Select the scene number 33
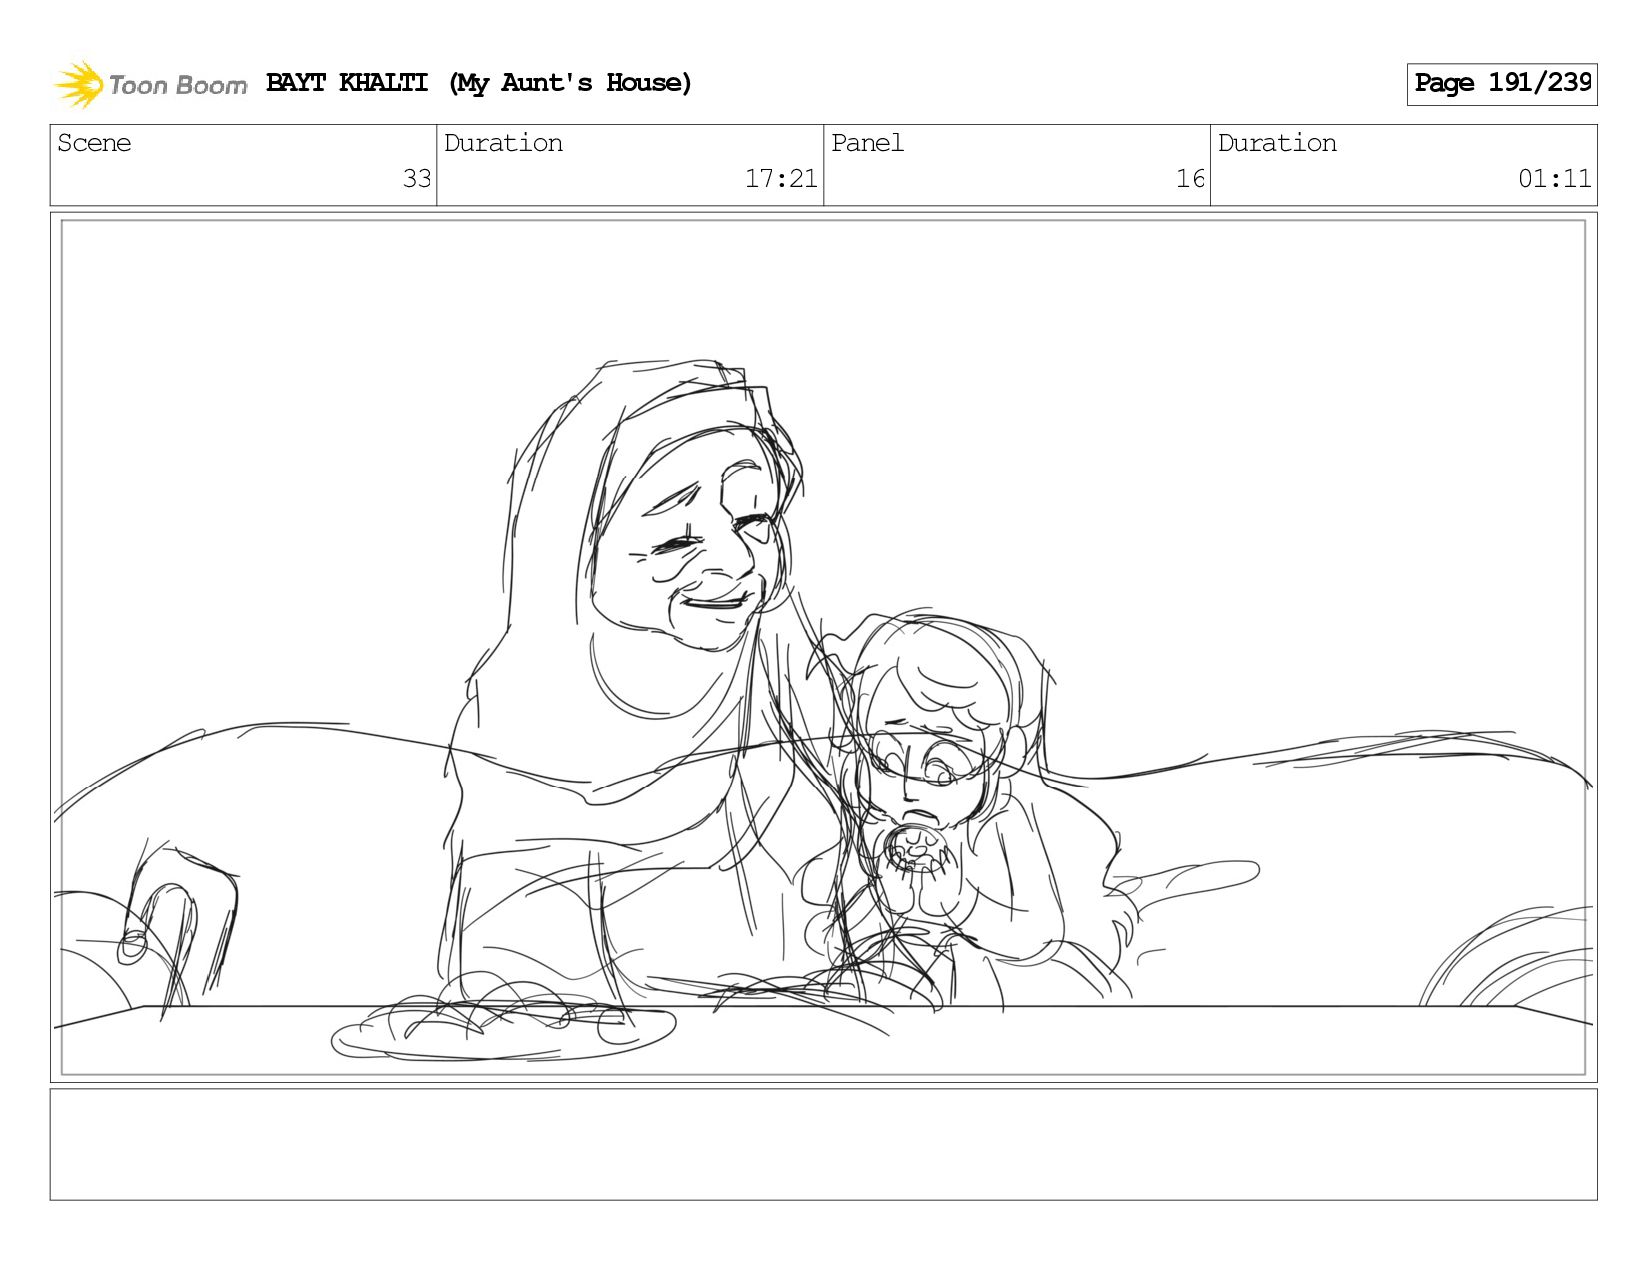 [417, 179]
